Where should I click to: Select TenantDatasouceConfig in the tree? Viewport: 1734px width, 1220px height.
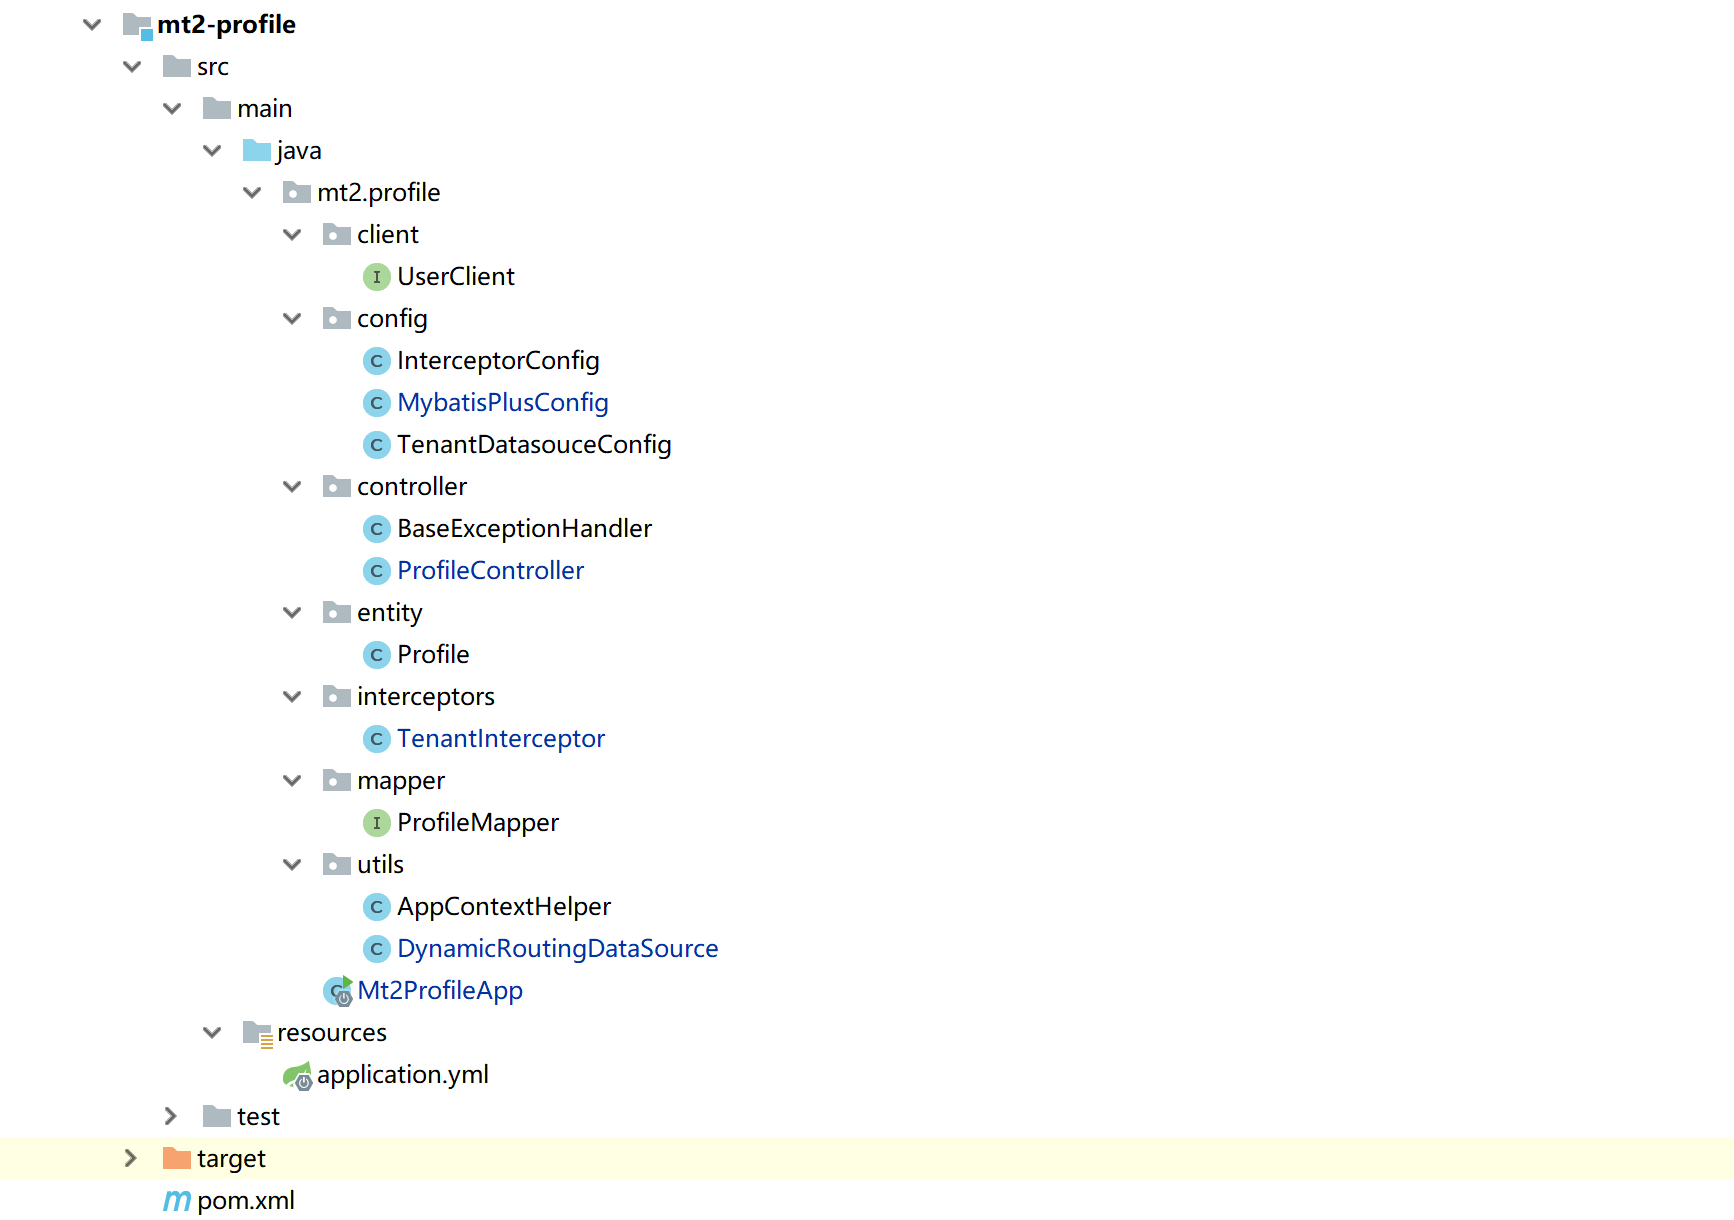point(534,444)
